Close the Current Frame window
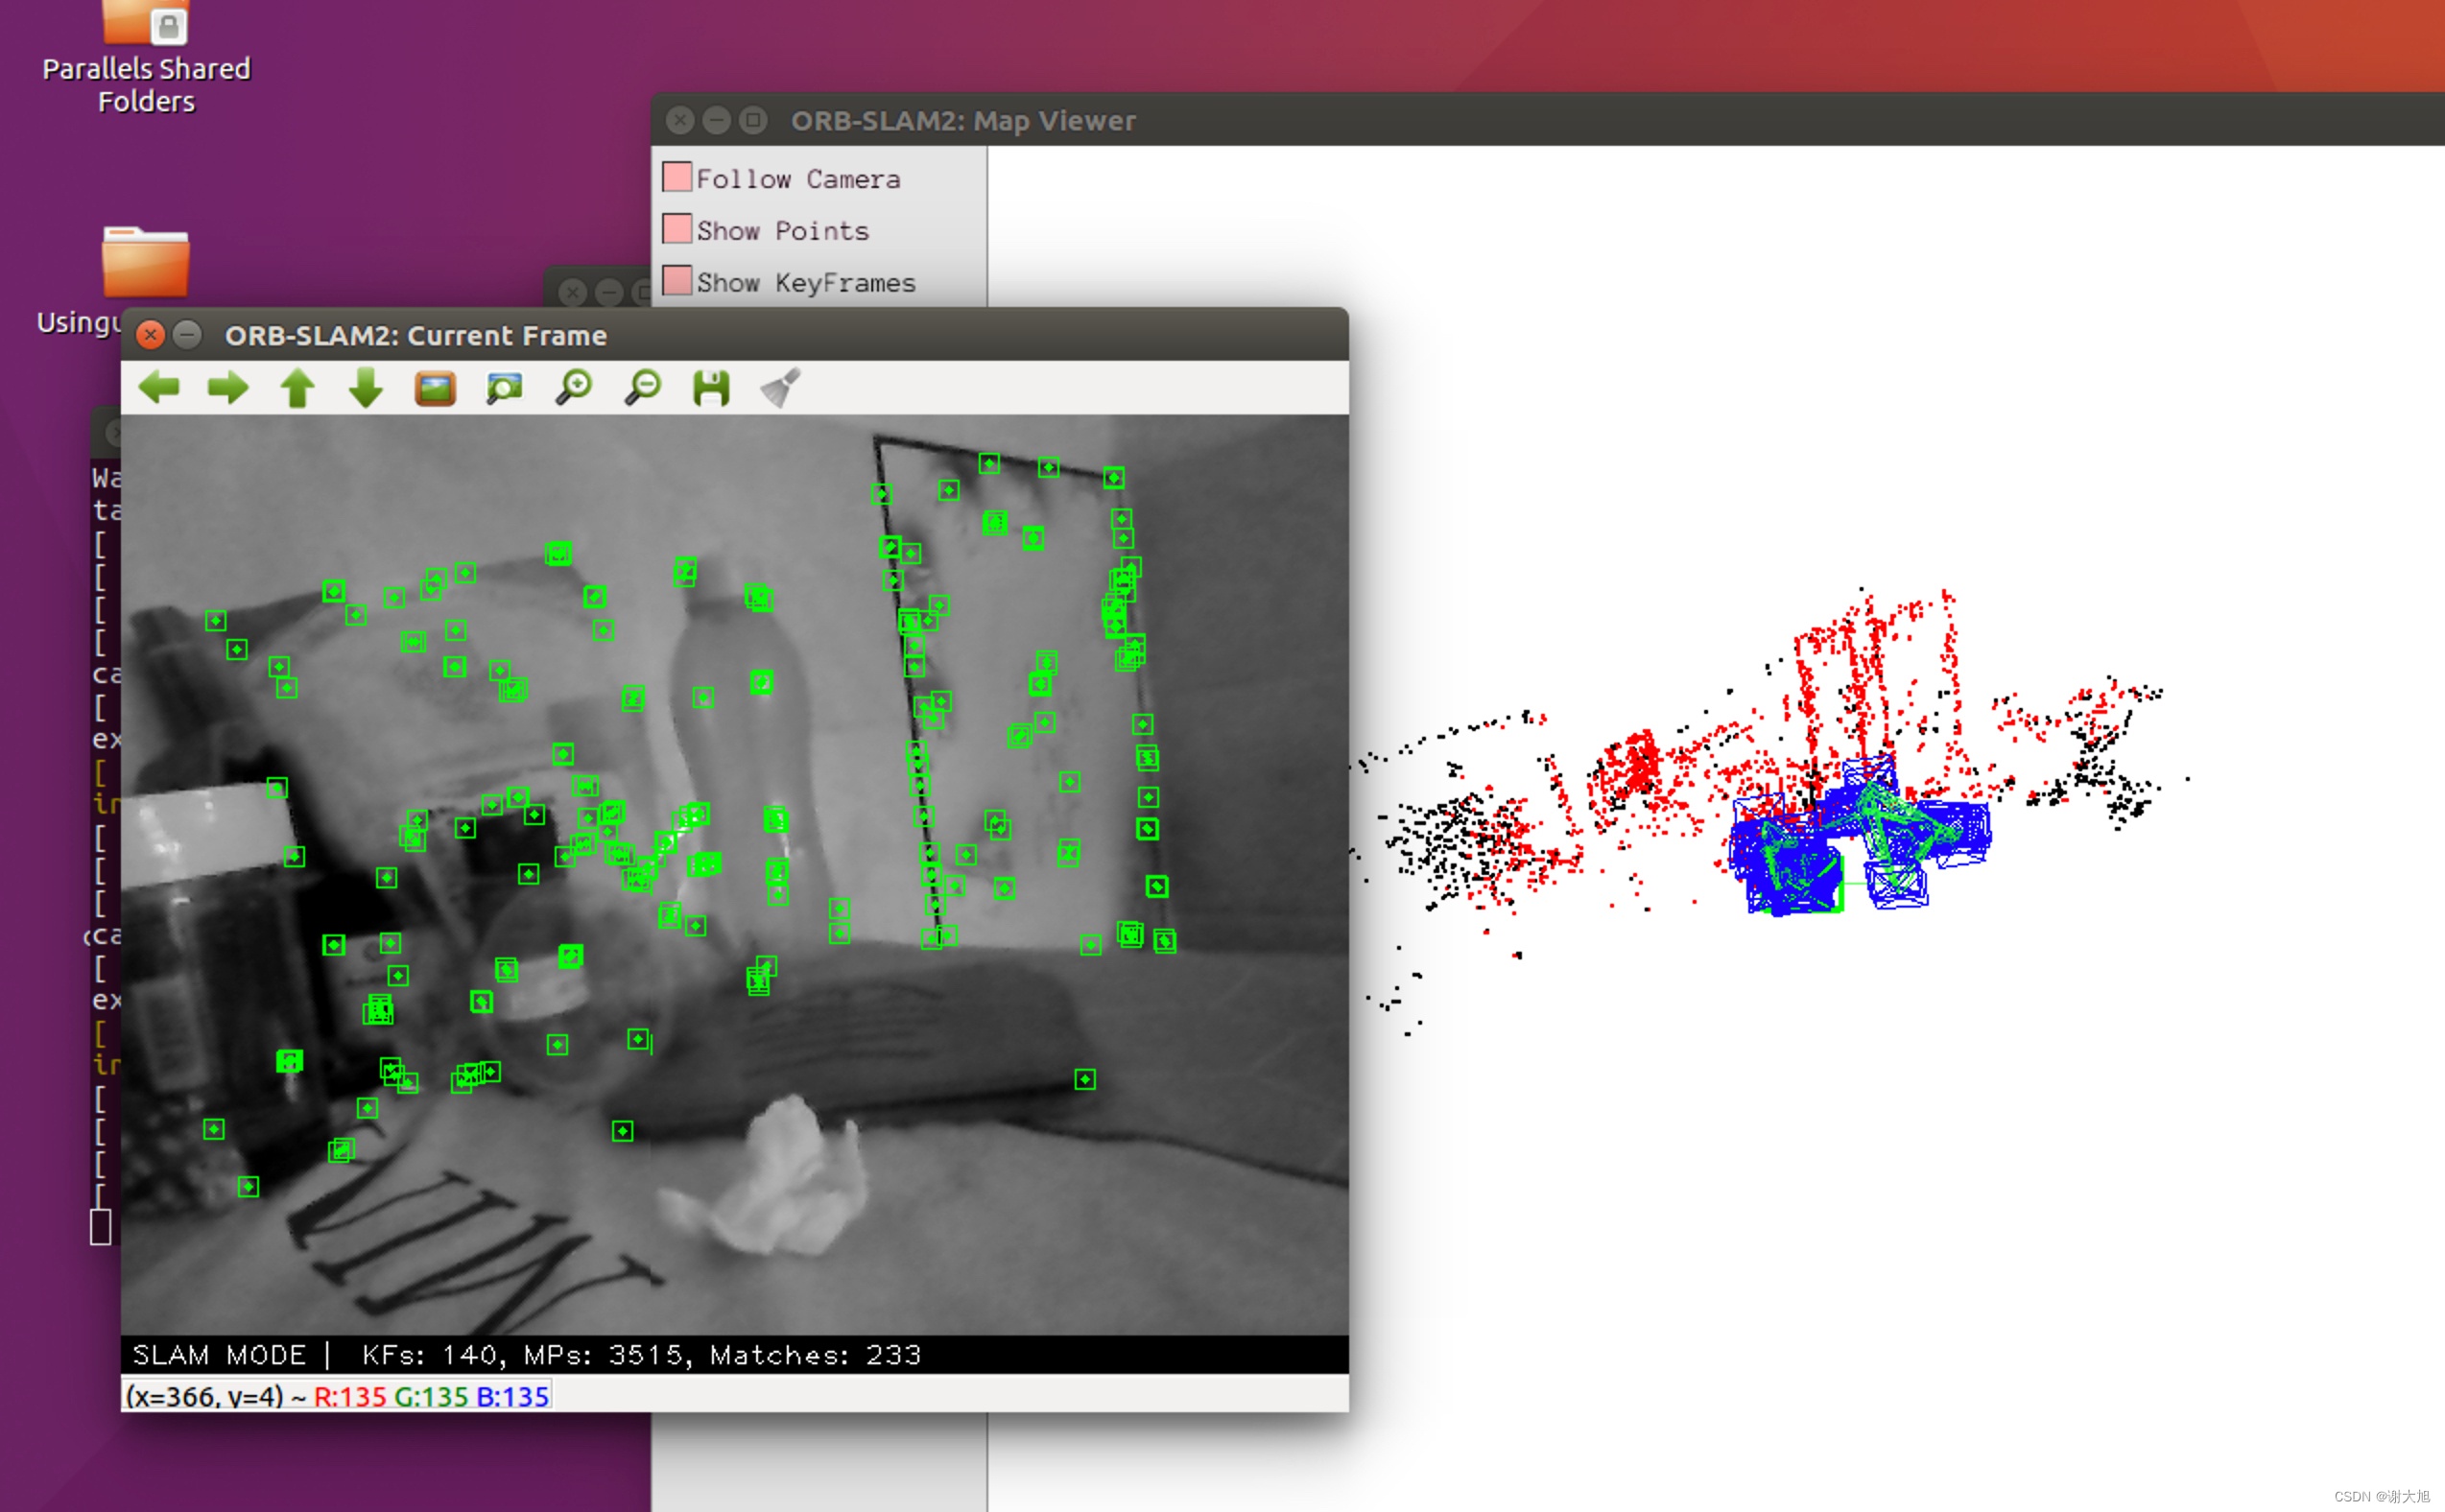The height and width of the screenshot is (1512, 2445). (150, 334)
